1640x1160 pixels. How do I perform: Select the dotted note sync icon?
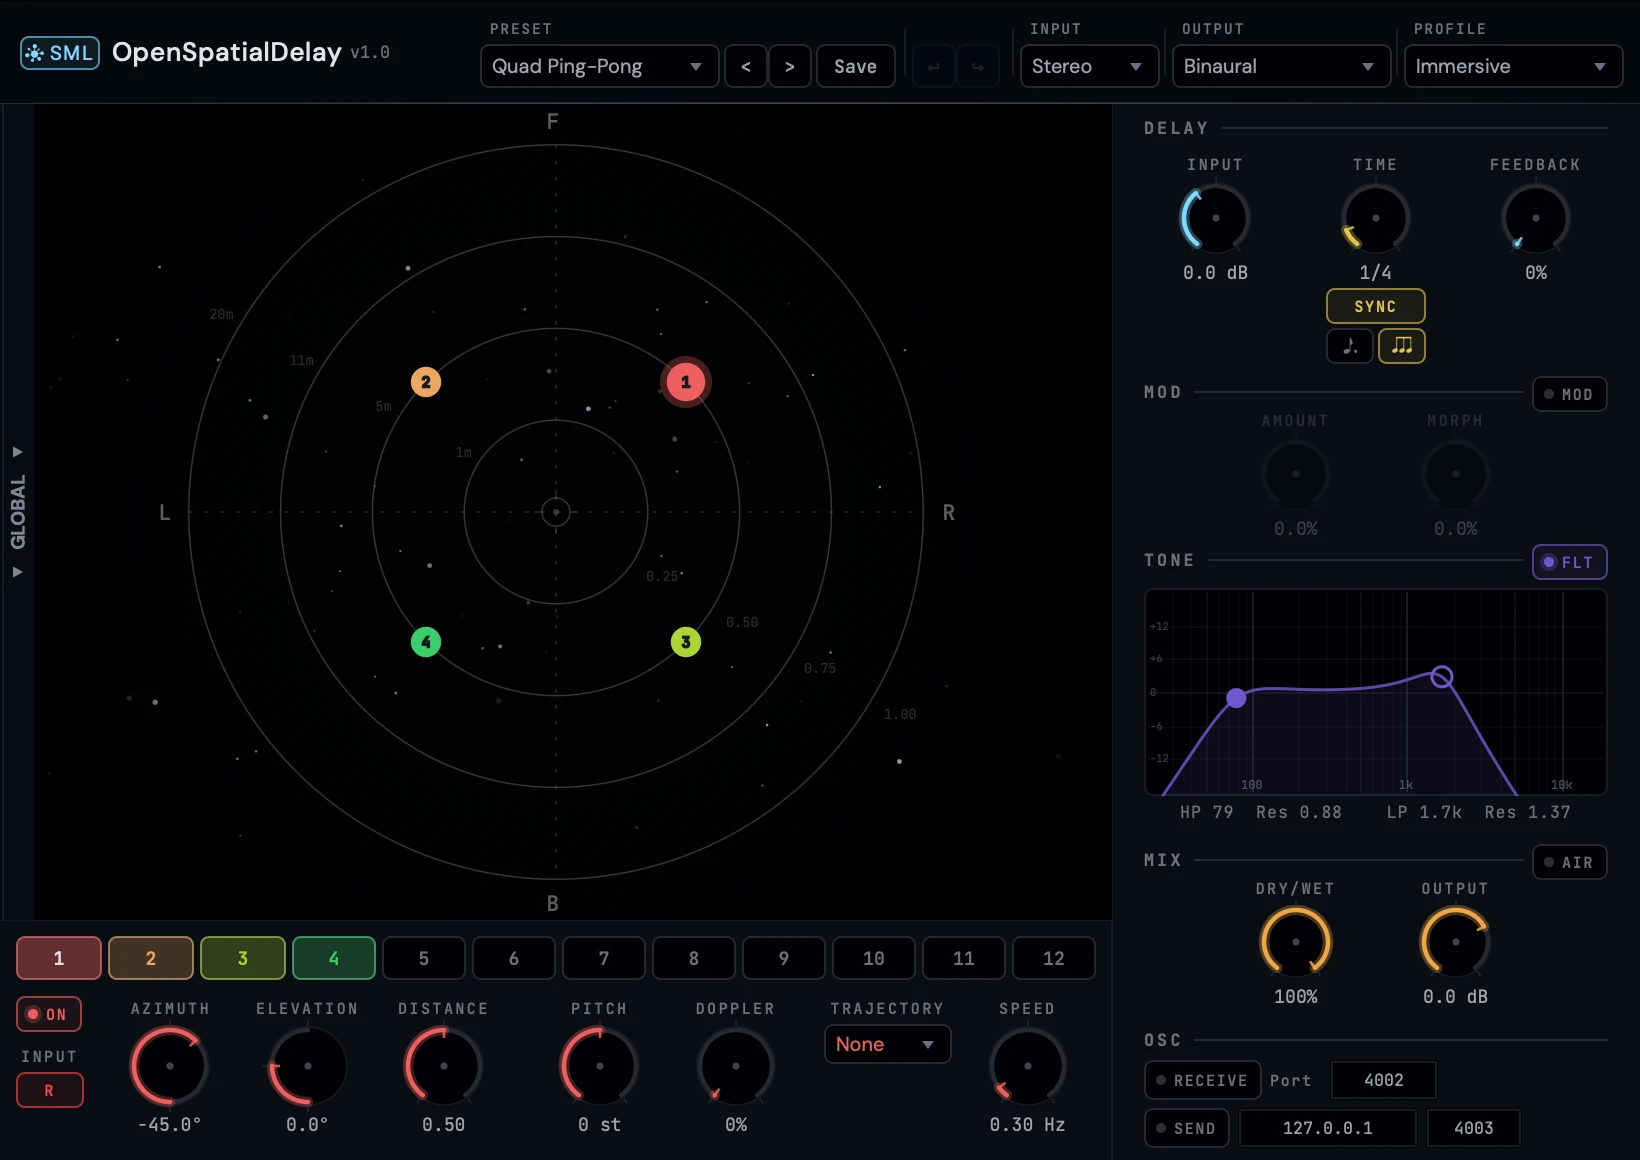click(x=1349, y=346)
